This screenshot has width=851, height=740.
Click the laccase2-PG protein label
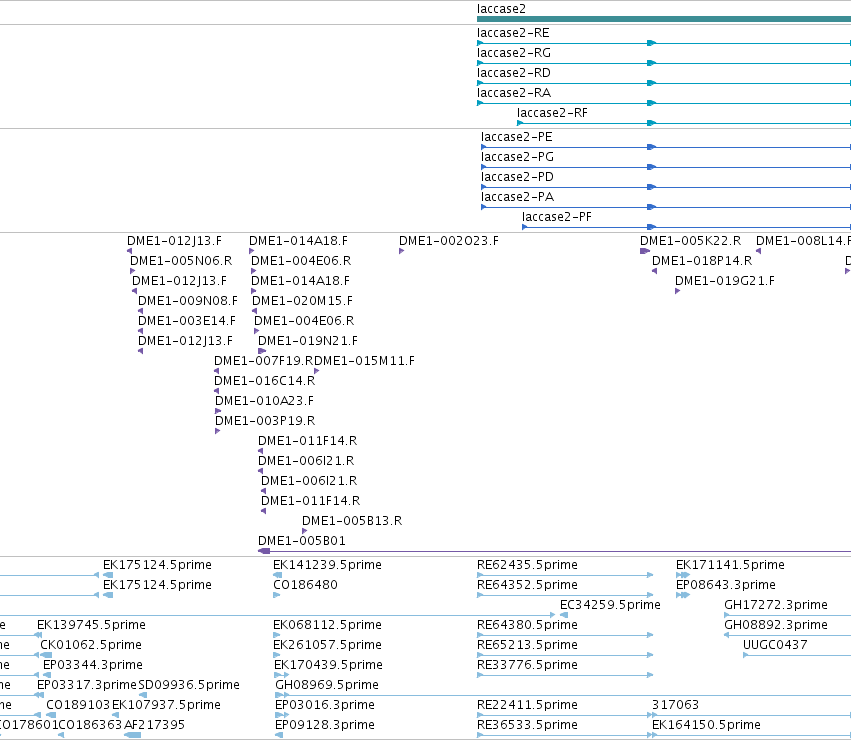point(517,157)
